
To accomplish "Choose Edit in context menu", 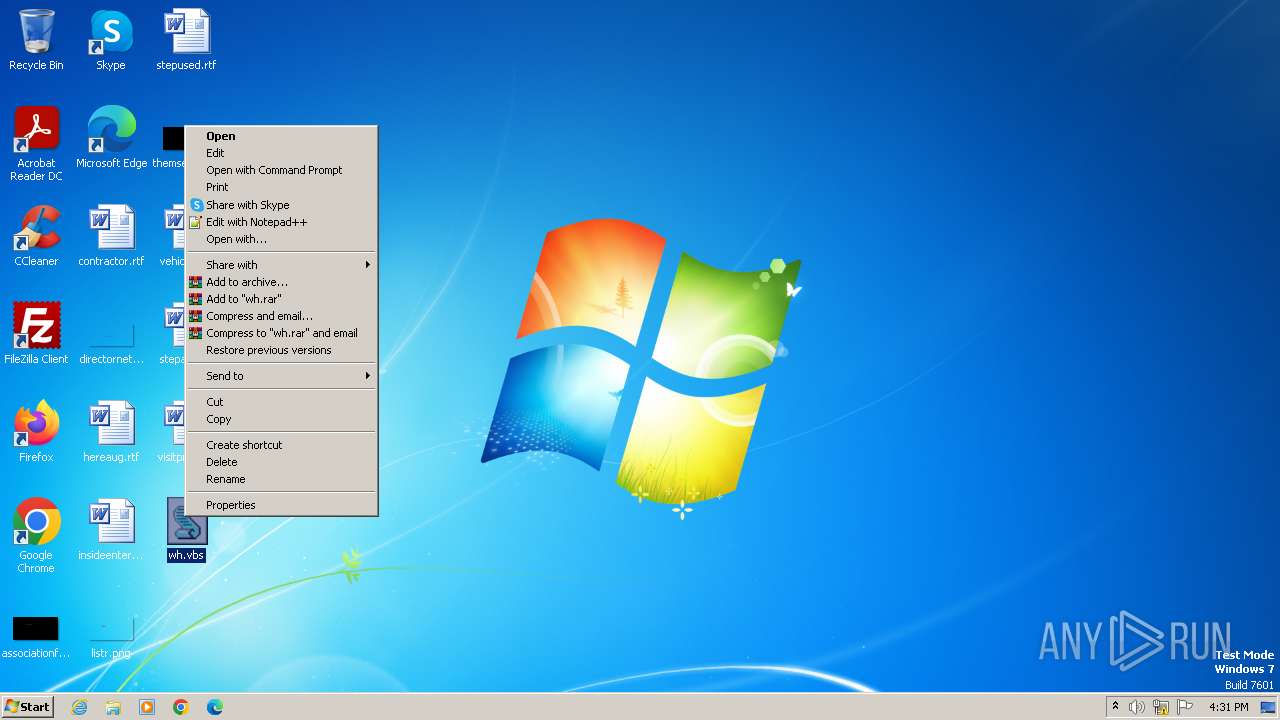I will (x=281, y=153).
